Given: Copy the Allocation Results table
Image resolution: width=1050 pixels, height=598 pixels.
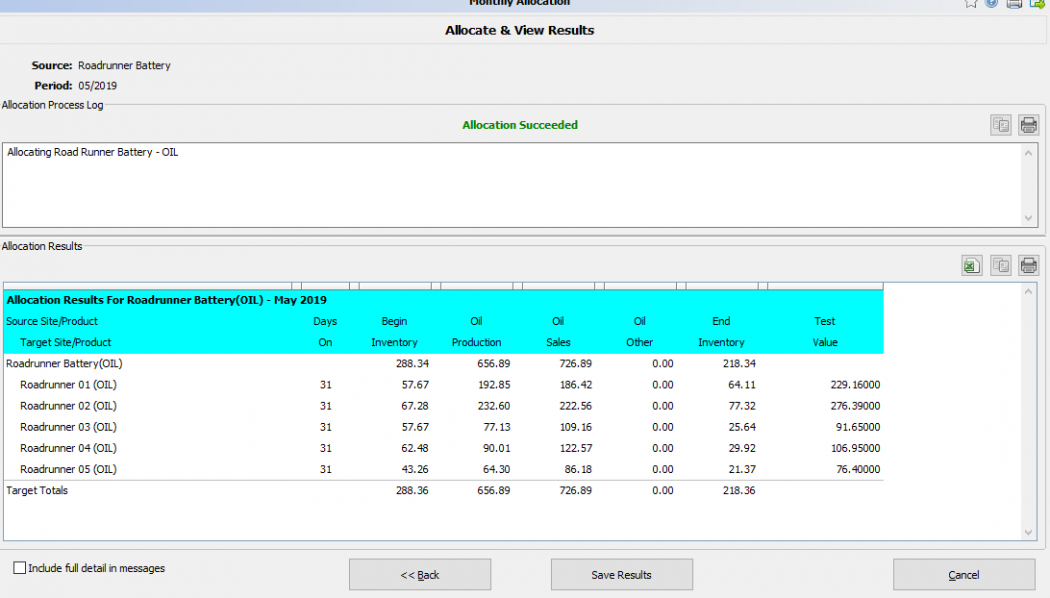Looking at the screenshot, I should [1001, 265].
